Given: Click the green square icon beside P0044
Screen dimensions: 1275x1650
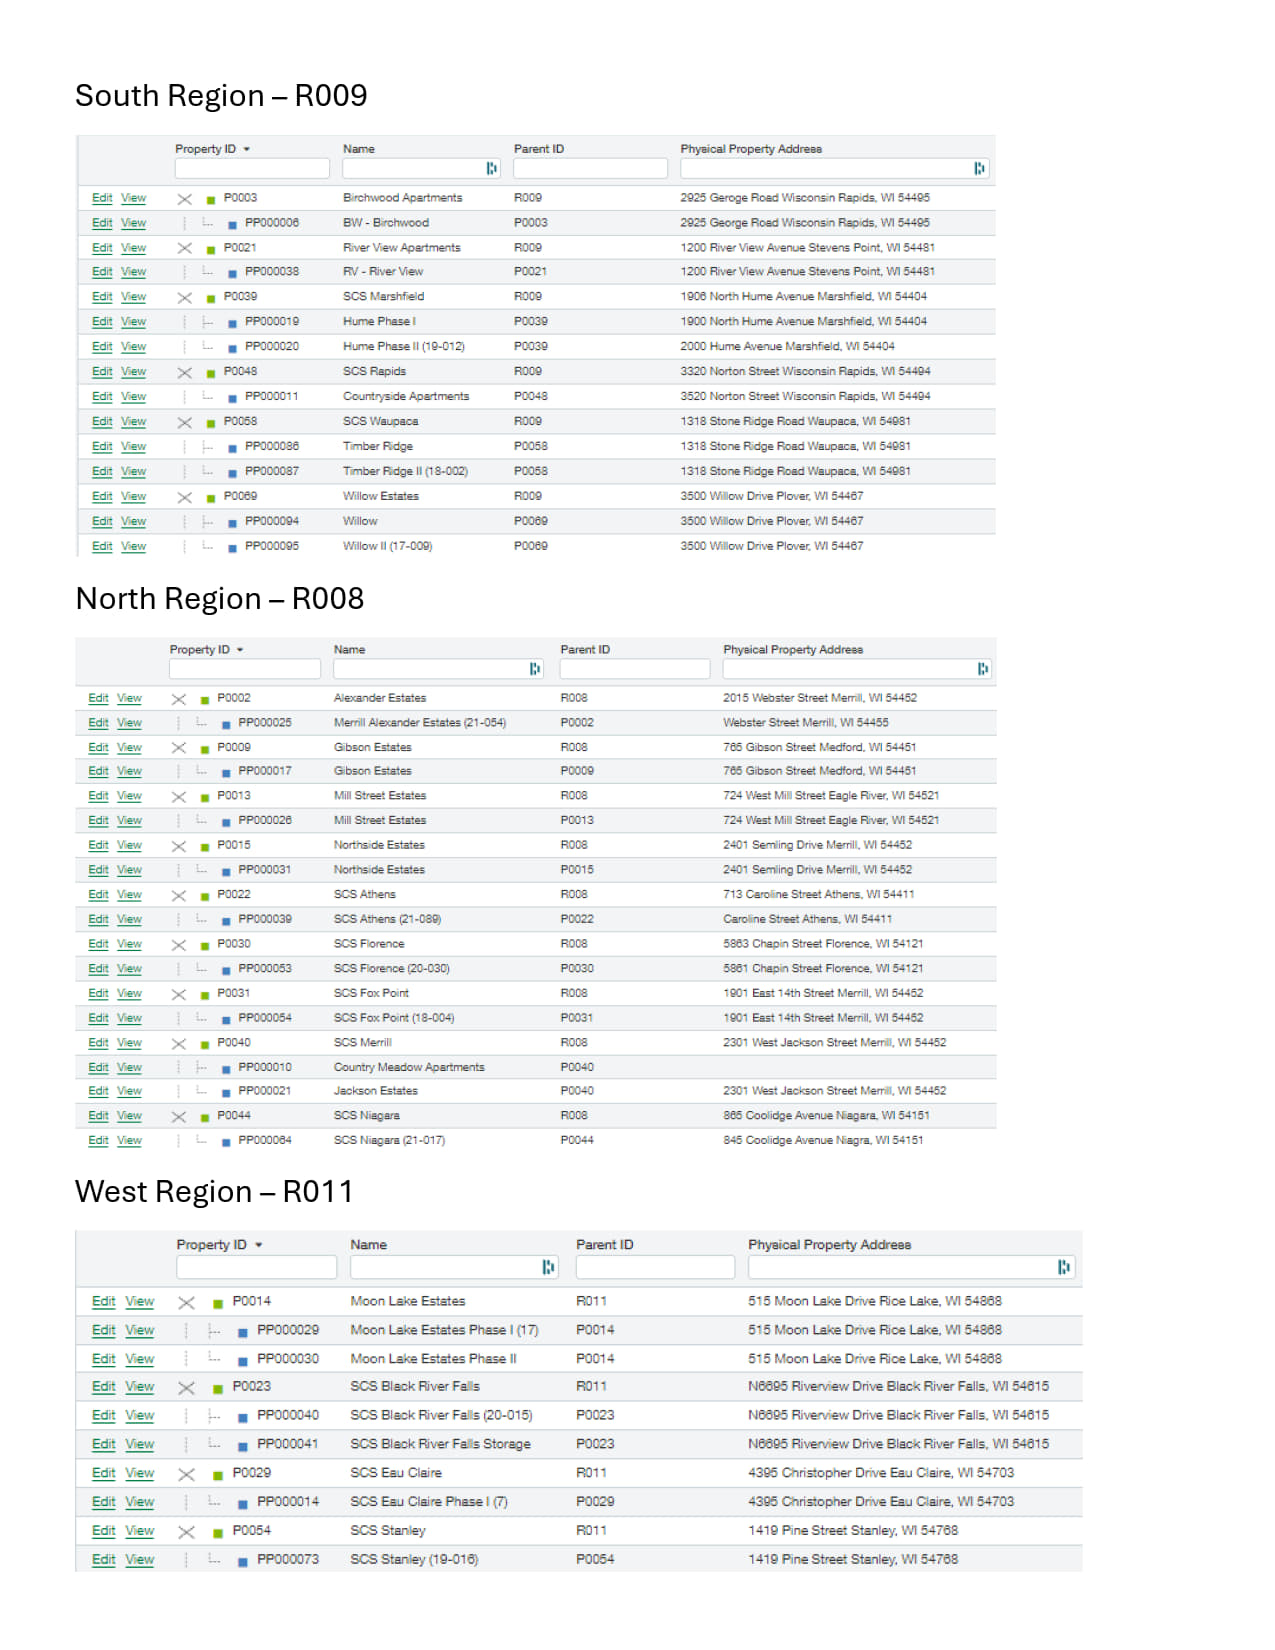Looking at the screenshot, I should 205,1117.
